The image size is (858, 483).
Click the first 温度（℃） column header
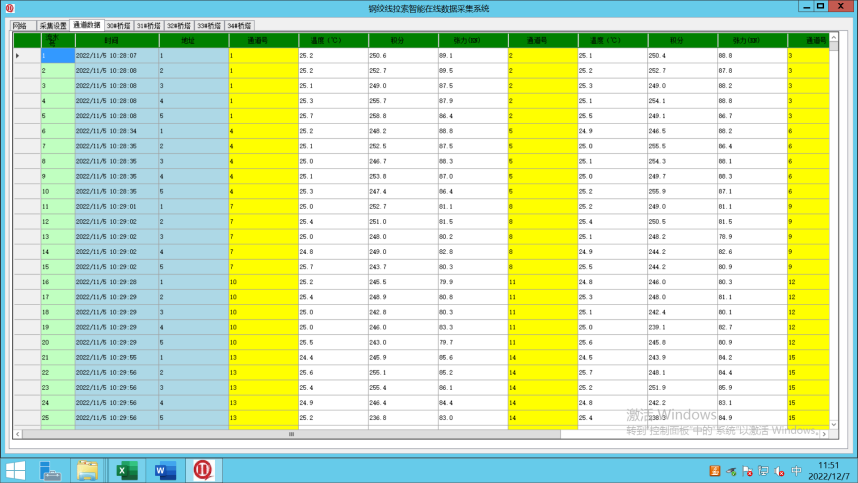click(x=333, y=41)
